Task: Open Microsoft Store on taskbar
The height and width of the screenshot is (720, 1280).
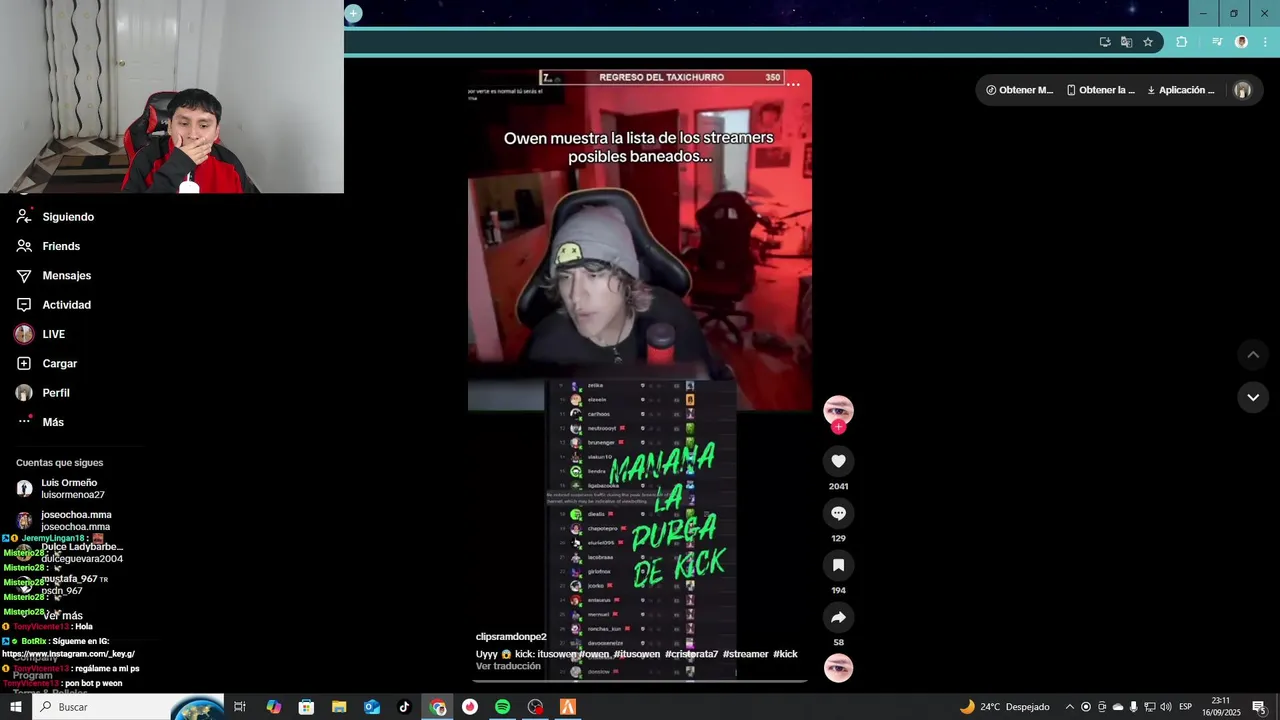Action: pos(306,707)
